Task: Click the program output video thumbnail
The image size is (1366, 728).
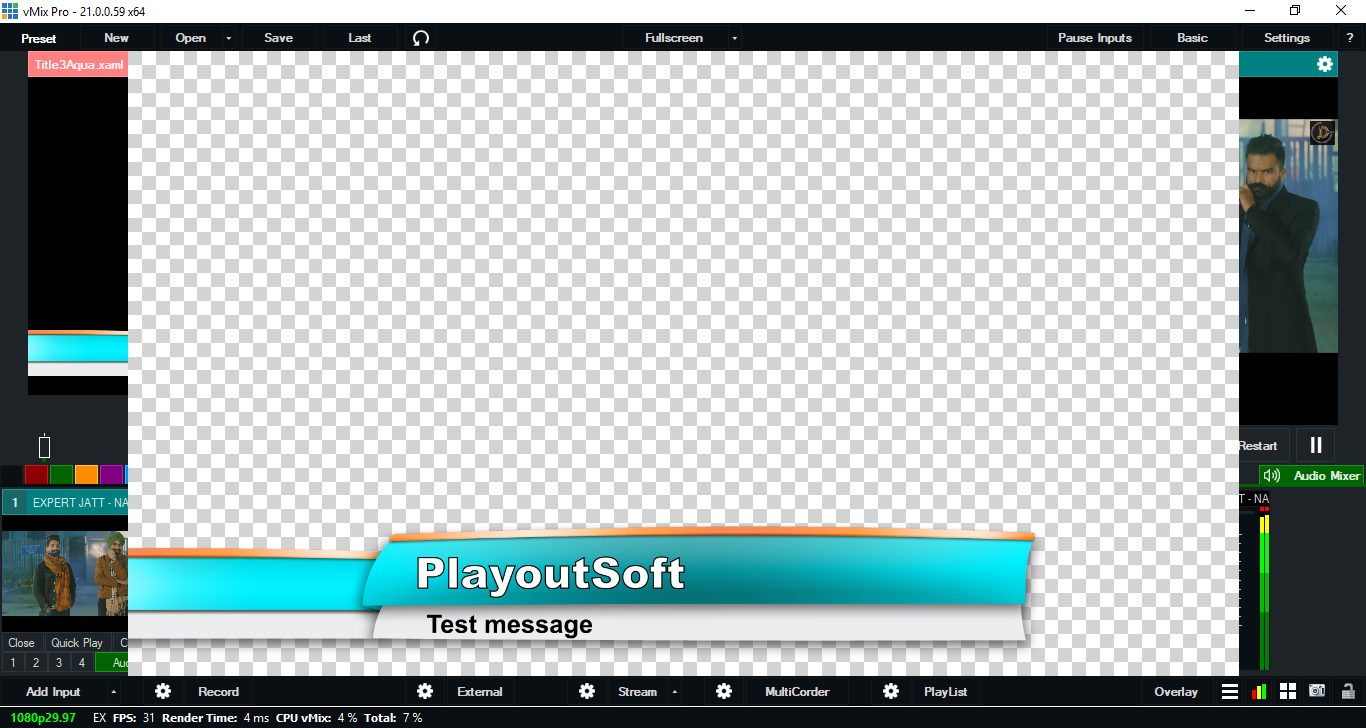Action: coord(1288,236)
